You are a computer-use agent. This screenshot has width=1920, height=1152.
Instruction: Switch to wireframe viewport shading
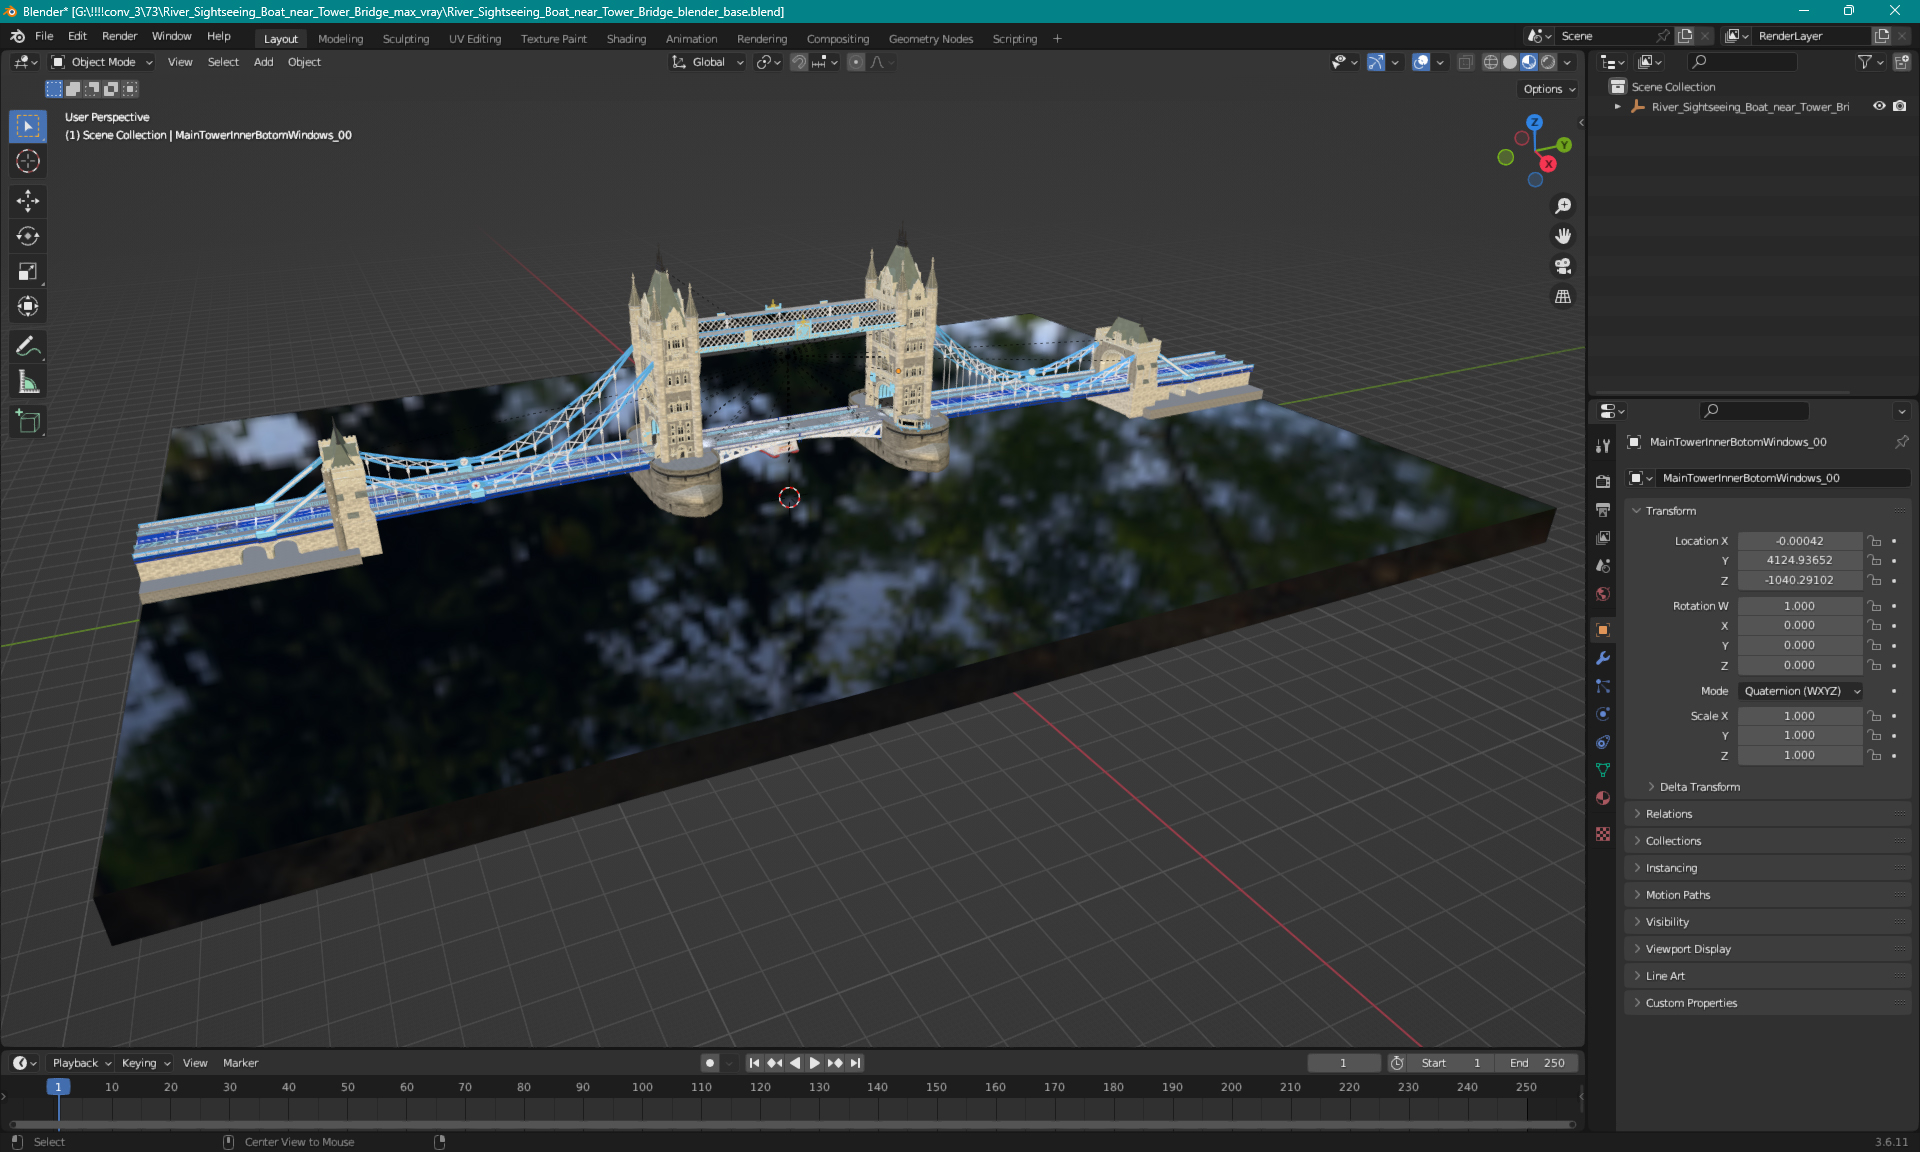point(1490,62)
